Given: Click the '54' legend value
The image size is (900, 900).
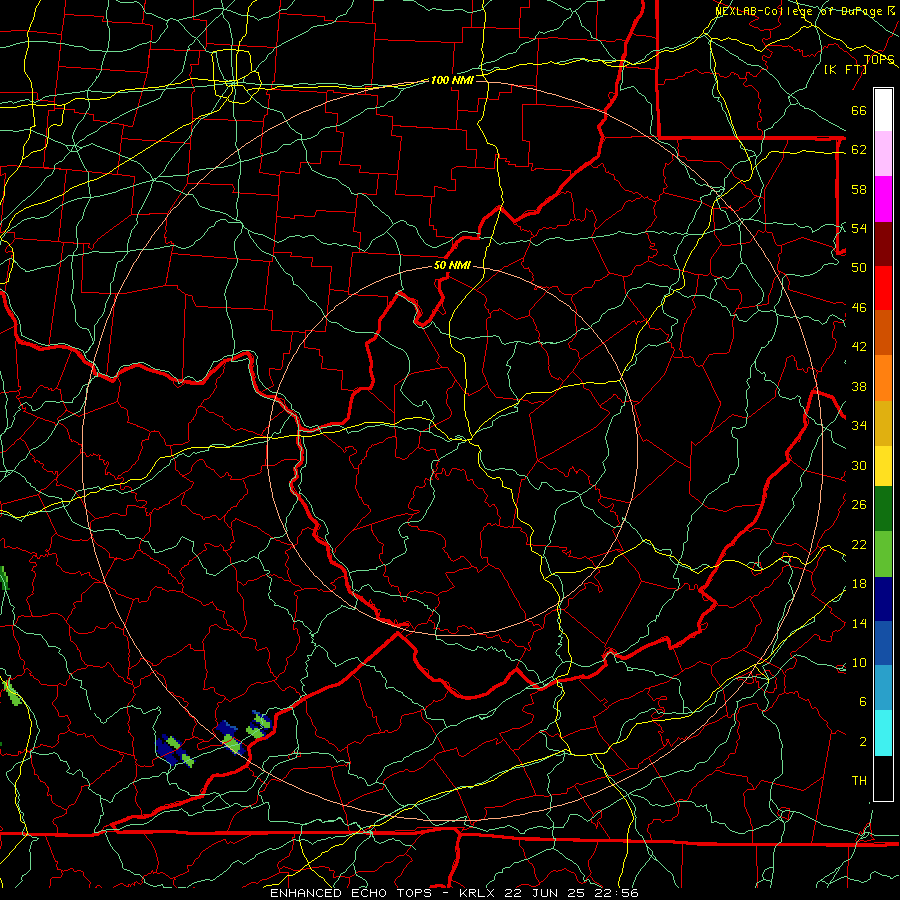Looking at the screenshot, I should click(x=859, y=228).
